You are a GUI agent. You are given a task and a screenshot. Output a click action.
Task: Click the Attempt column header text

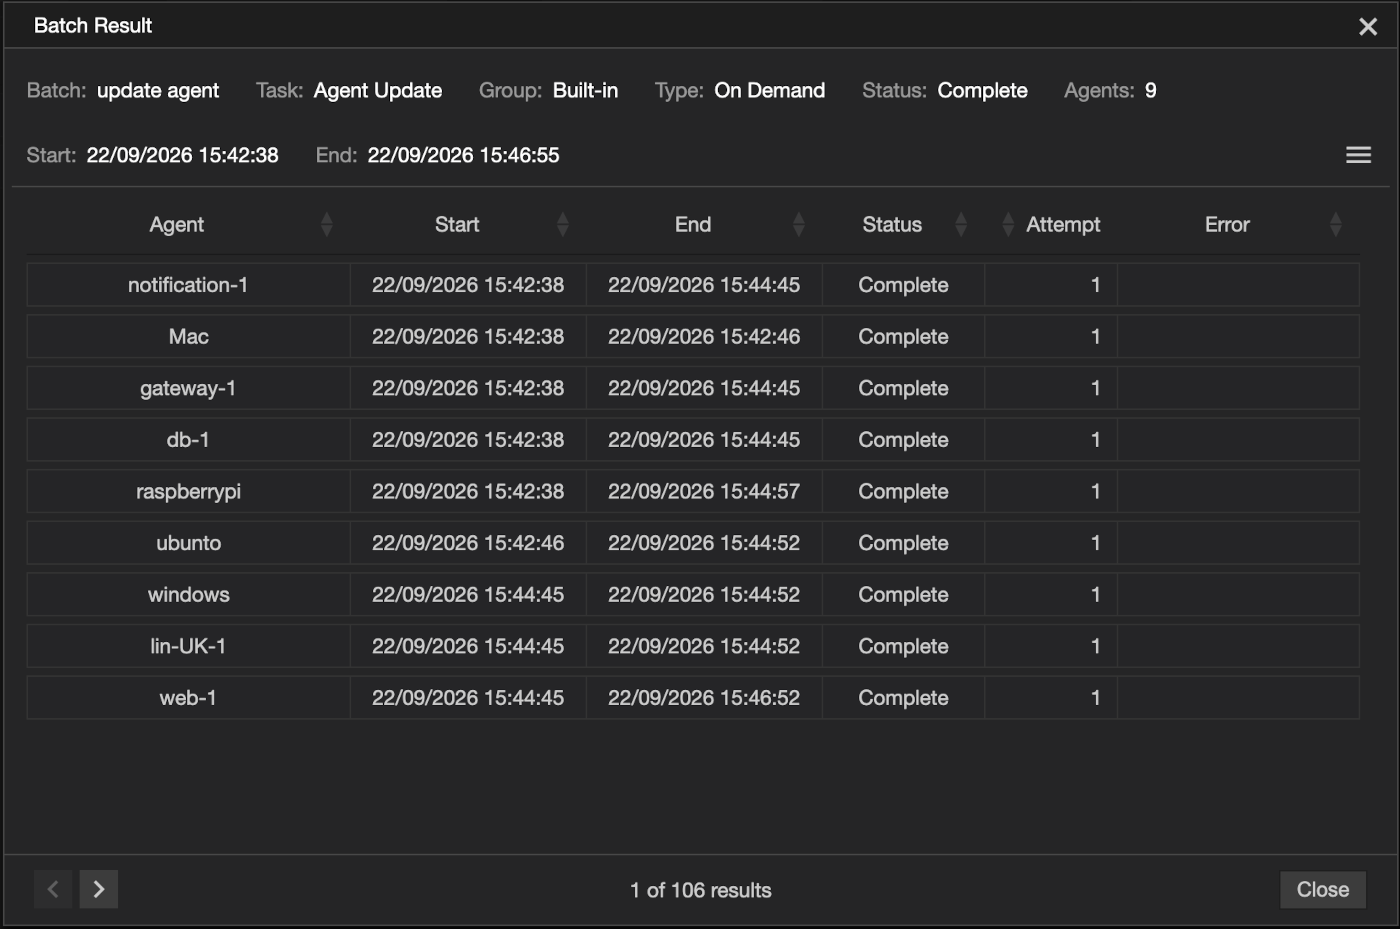tap(1063, 225)
